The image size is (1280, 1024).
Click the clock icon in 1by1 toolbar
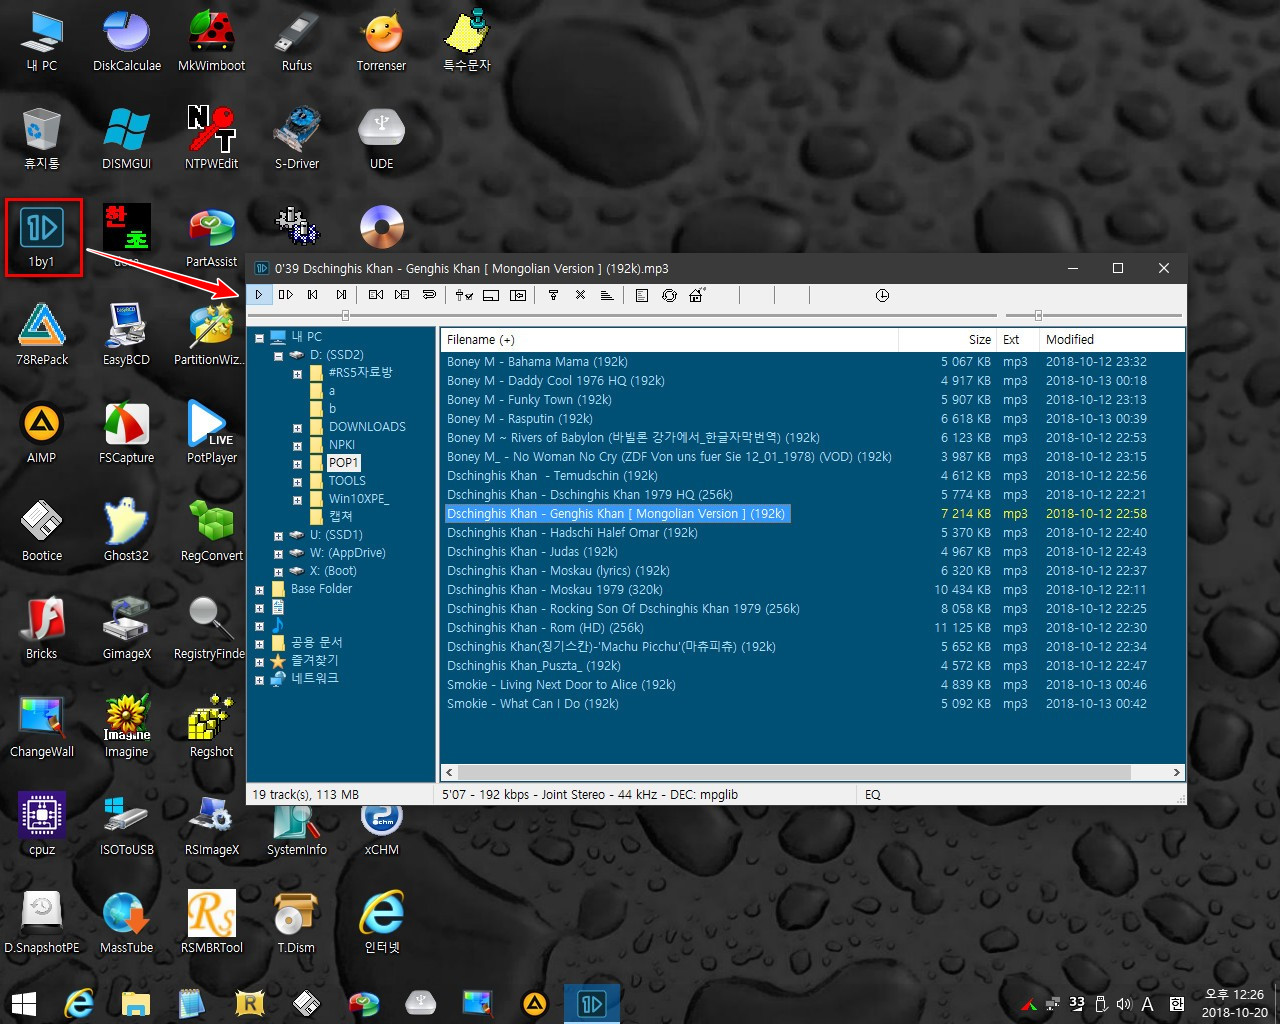coord(882,295)
